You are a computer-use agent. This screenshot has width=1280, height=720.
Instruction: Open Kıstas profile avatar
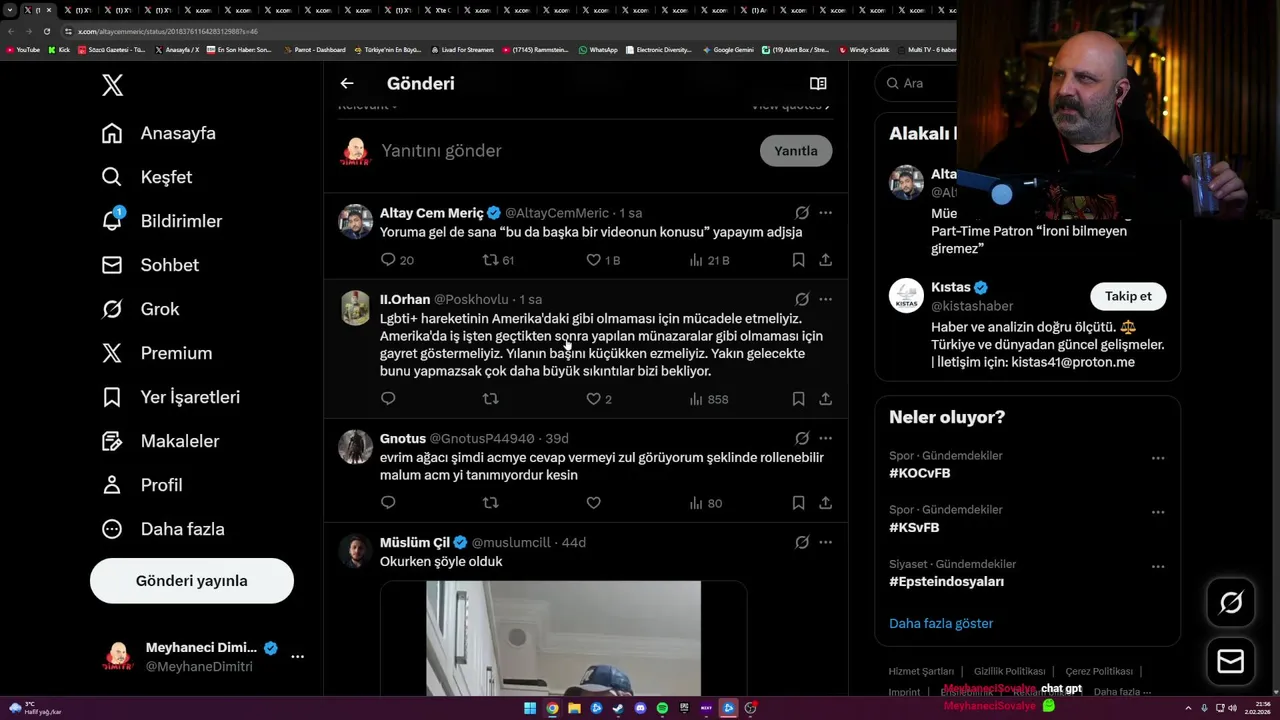click(x=906, y=296)
